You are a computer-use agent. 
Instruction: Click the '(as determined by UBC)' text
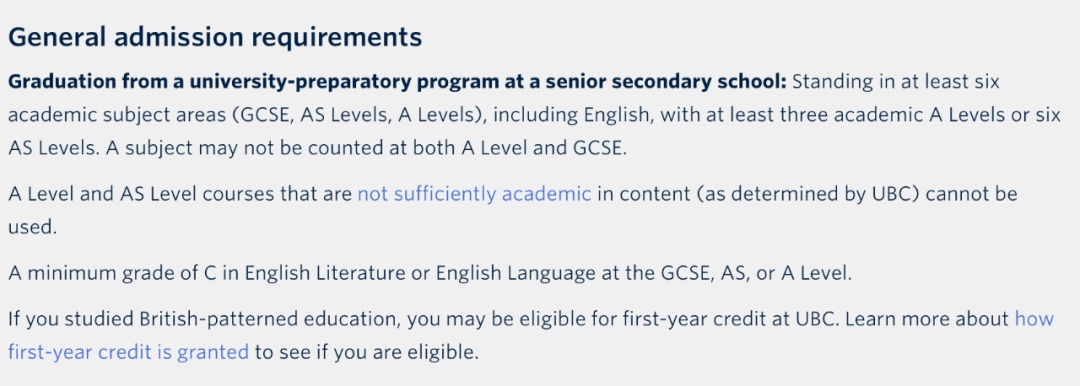[807, 194]
